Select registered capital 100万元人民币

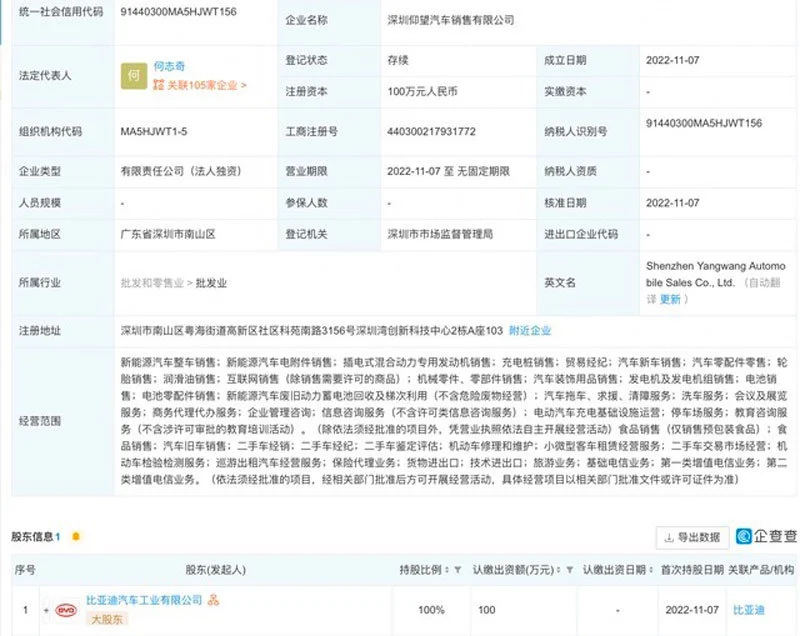point(422,92)
